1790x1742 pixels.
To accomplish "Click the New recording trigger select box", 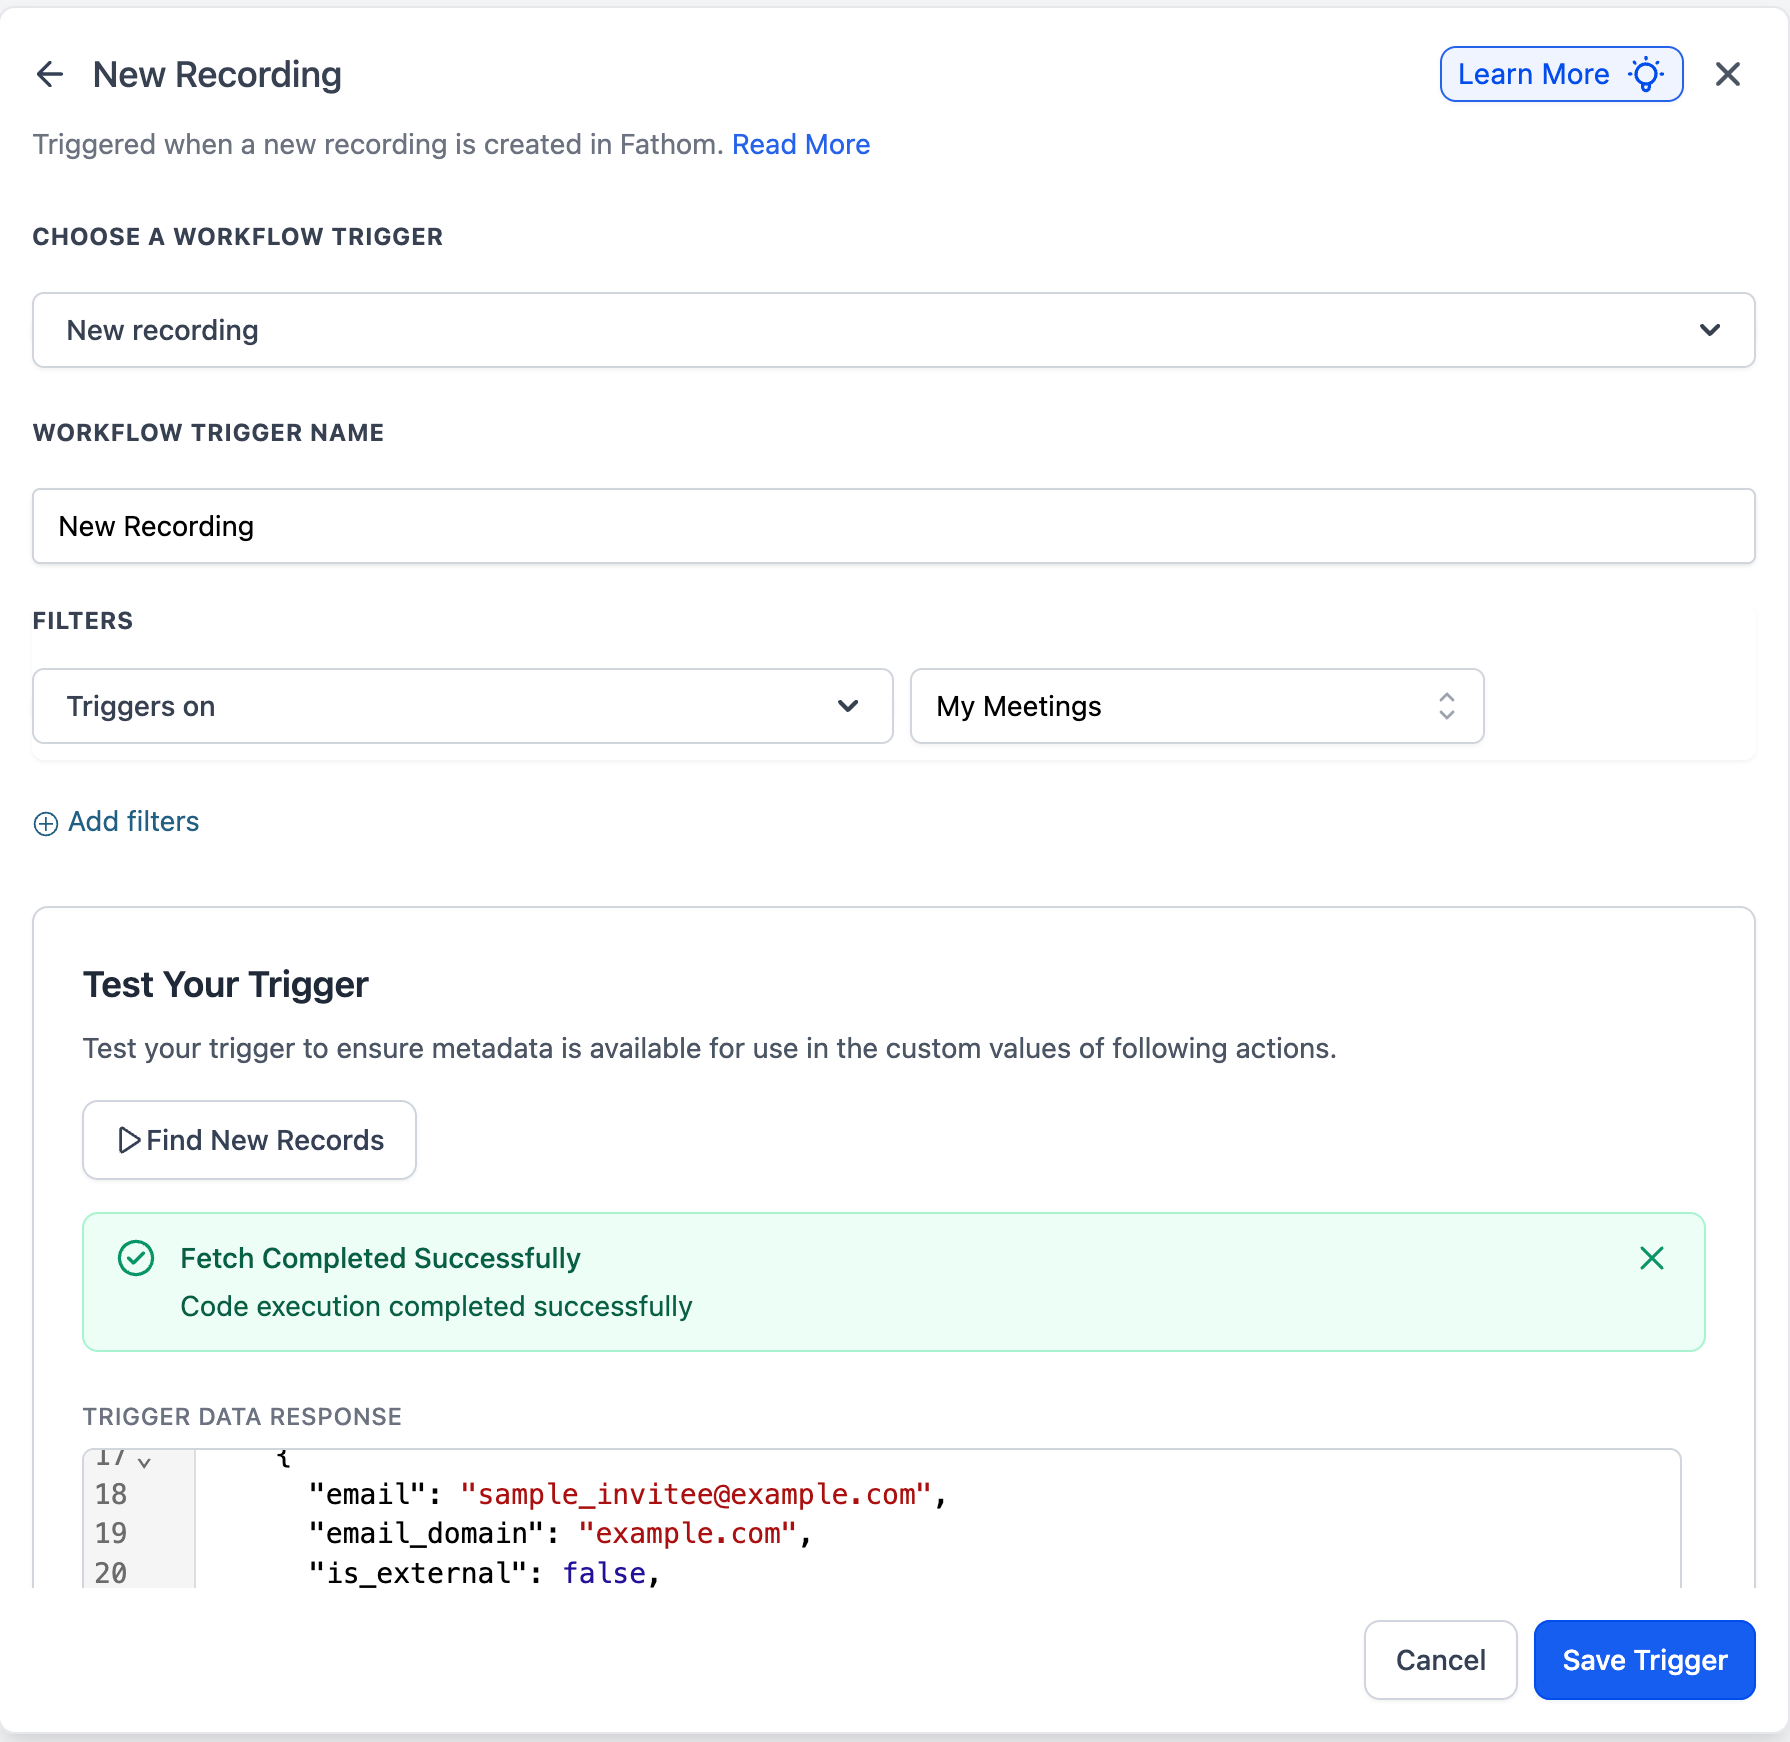I will tap(894, 330).
